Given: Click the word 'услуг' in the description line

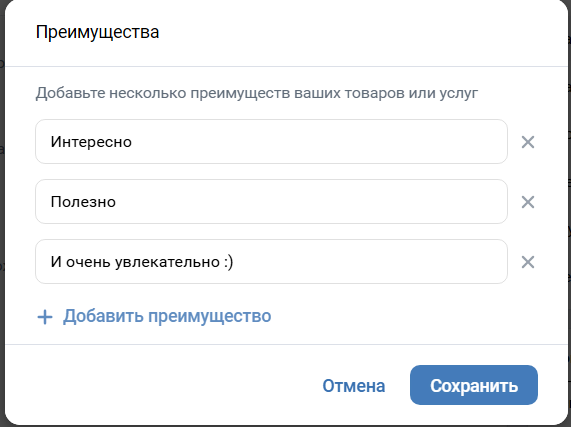Looking at the screenshot, I should pyautogui.click(x=458, y=94).
